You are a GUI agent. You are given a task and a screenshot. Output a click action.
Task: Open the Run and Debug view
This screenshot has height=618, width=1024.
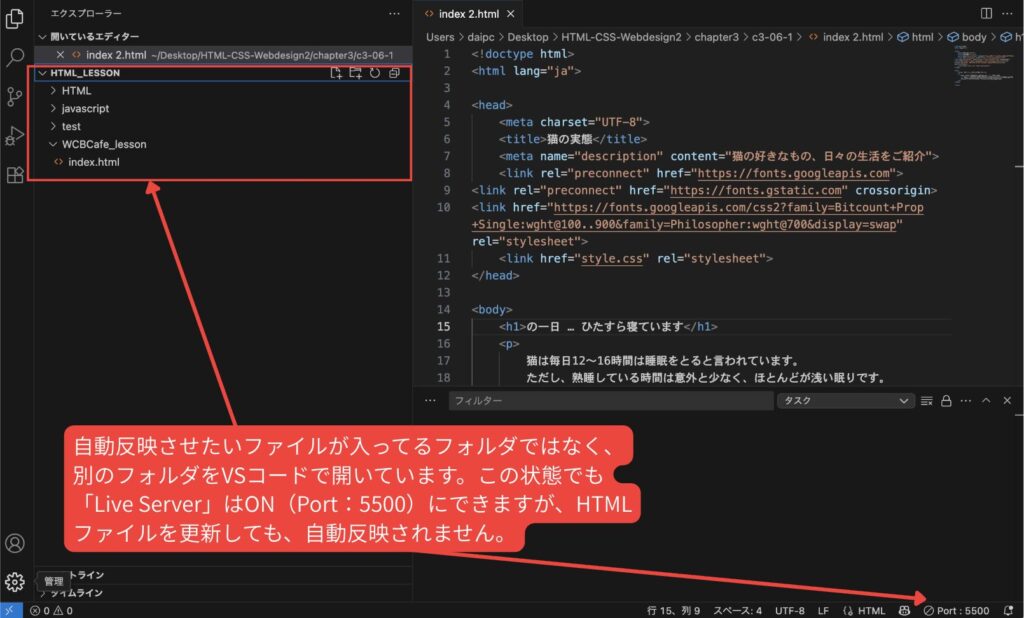[15, 135]
